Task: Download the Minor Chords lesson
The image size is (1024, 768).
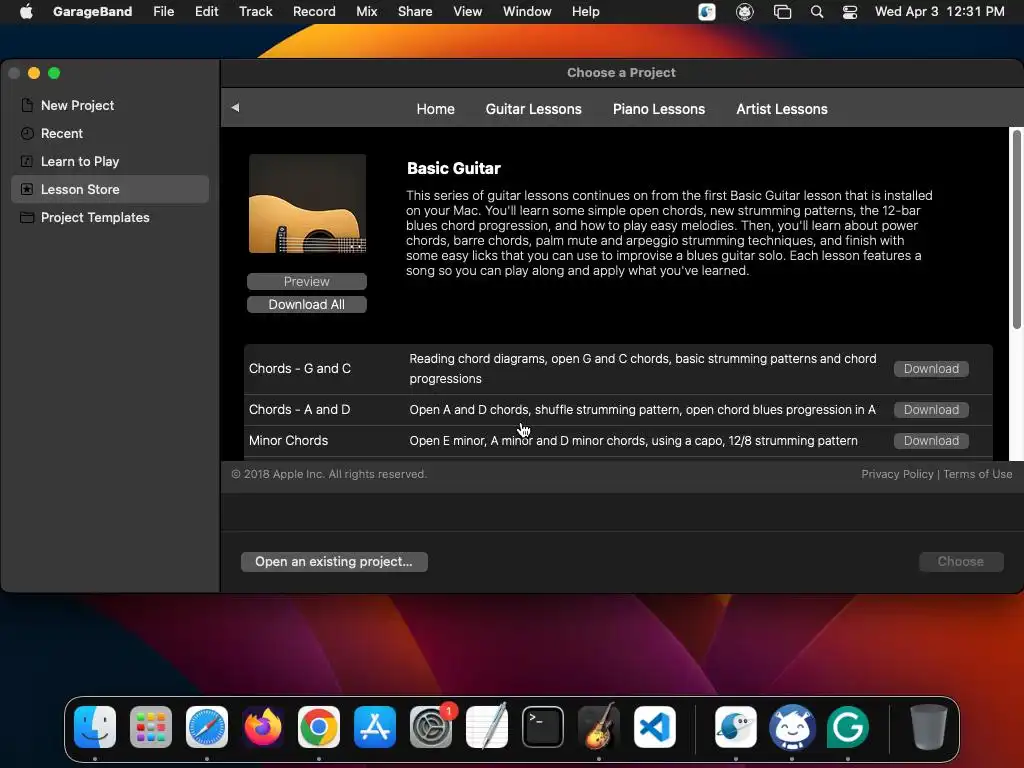Action: [931, 441]
